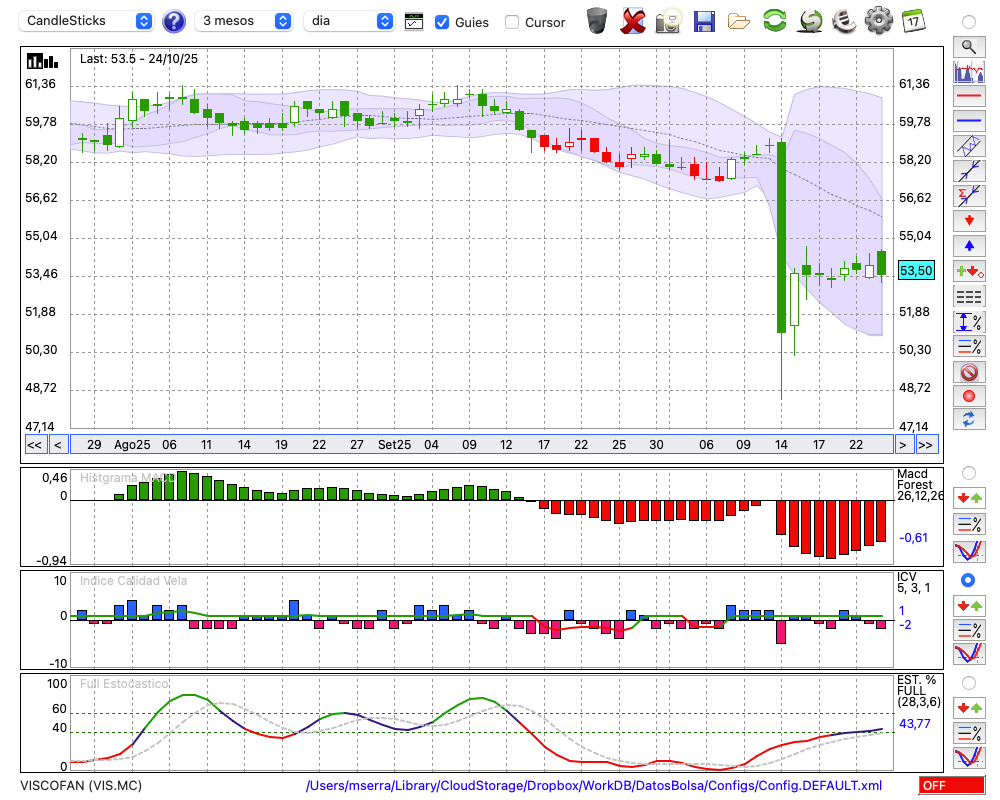Enable the Cursor checkbox
Viewport: 1000px width, 800px height.
512,22
